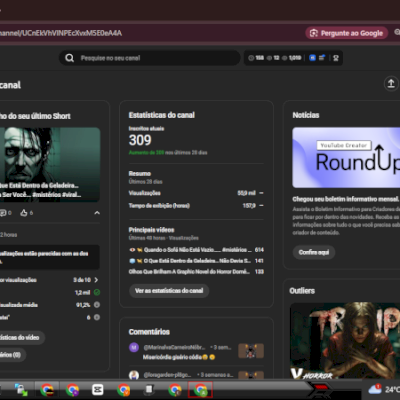This screenshot has width=400, height=400.
Task: Open the estatísticas do vídeo button
Action: [22, 337]
